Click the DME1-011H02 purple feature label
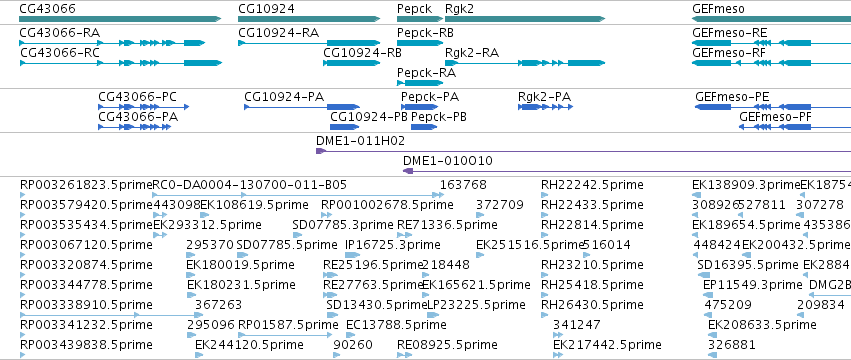 pos(360,141)
